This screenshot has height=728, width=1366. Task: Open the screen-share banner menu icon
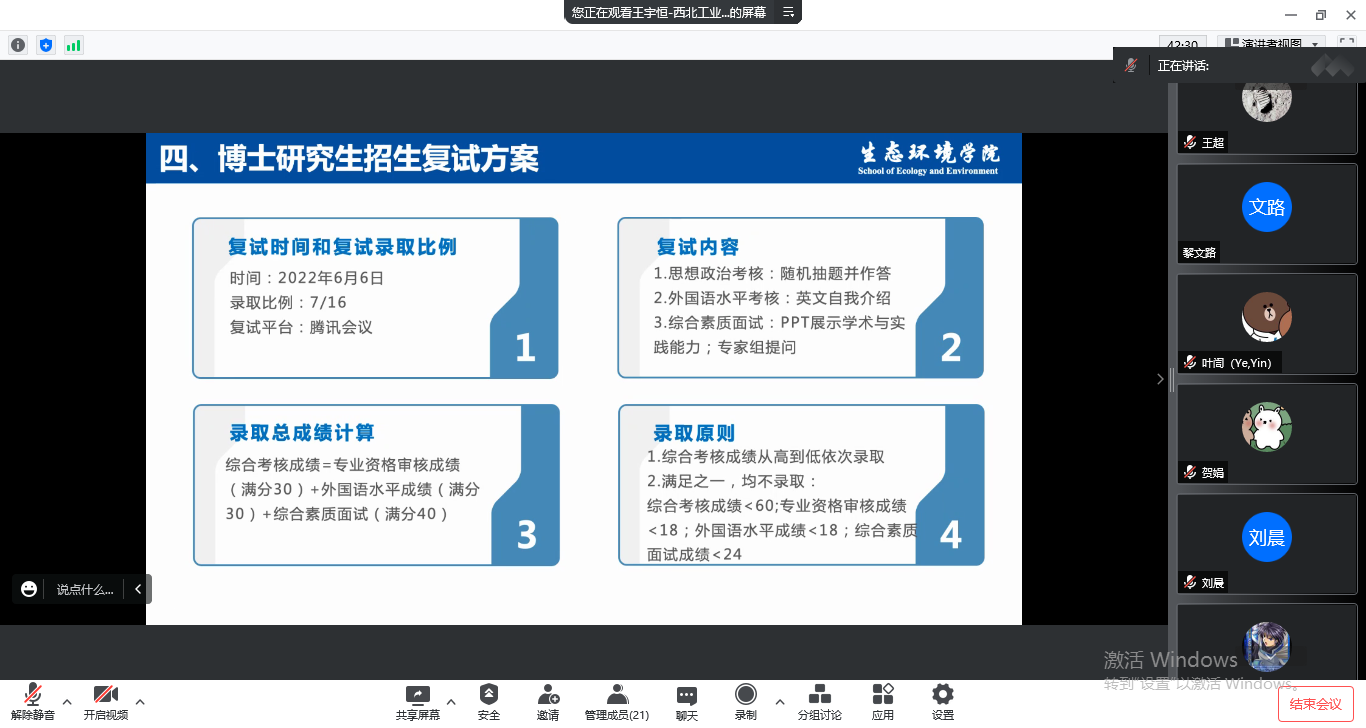coord(788,12)
